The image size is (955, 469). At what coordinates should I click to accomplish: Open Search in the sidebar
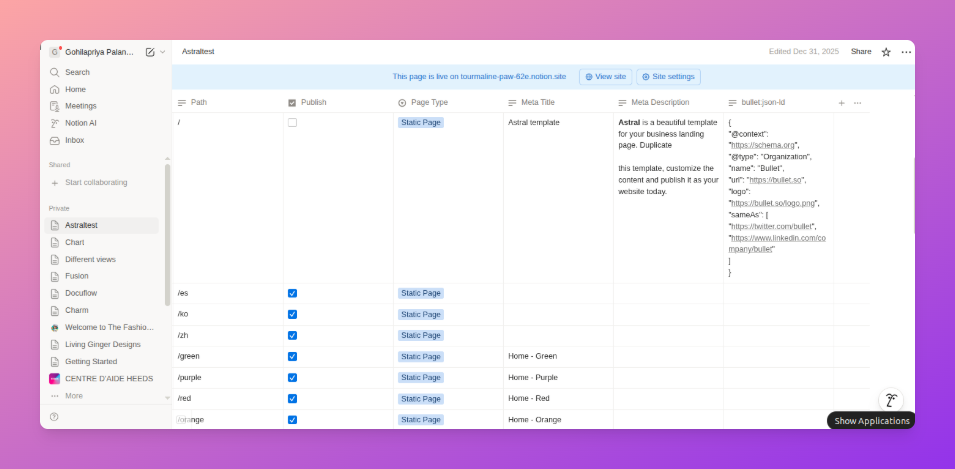(x=77, y=72)
